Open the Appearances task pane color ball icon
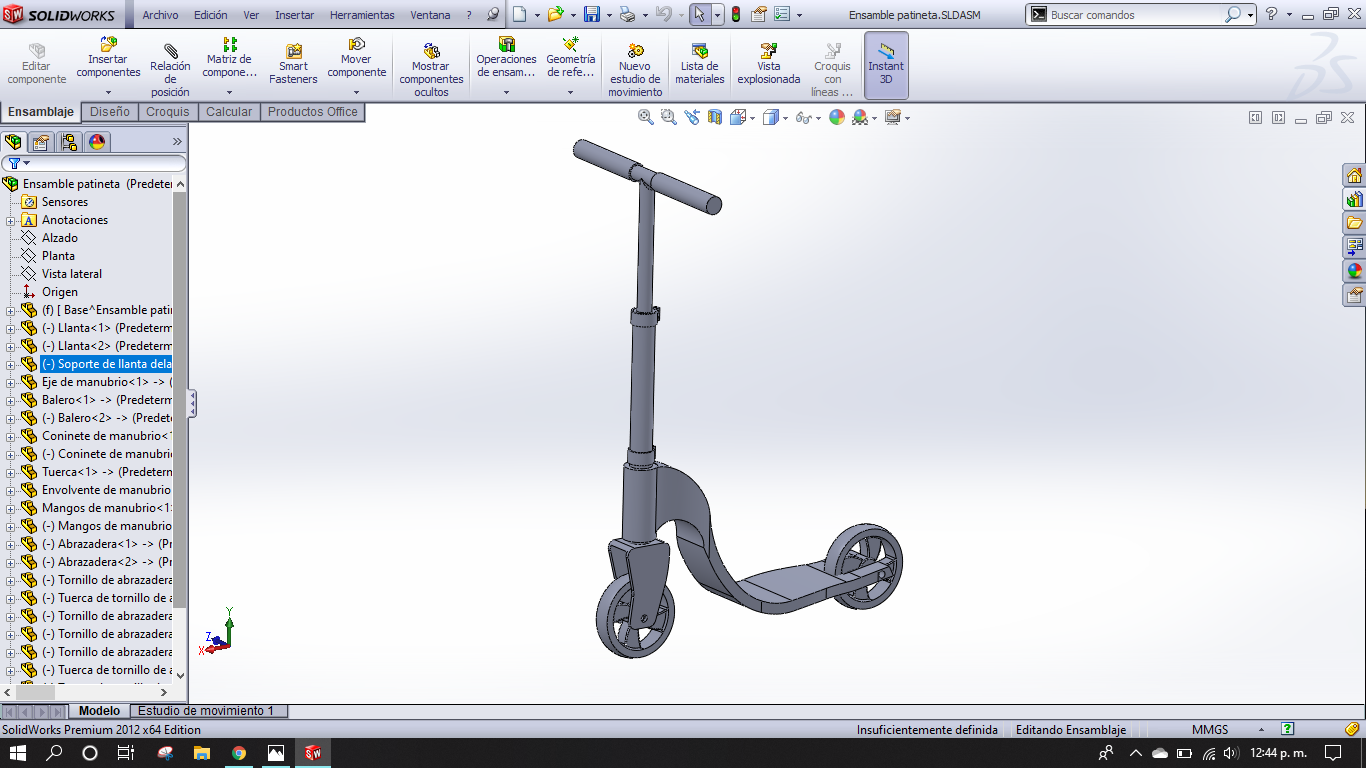This screenshot has height=768, width=1366. click(1354, 271)
